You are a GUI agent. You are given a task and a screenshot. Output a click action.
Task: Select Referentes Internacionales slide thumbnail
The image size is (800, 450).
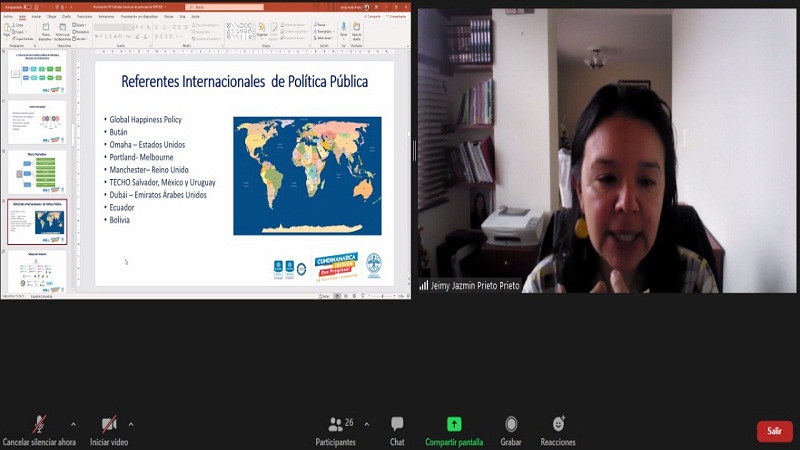tap(37, 222)
